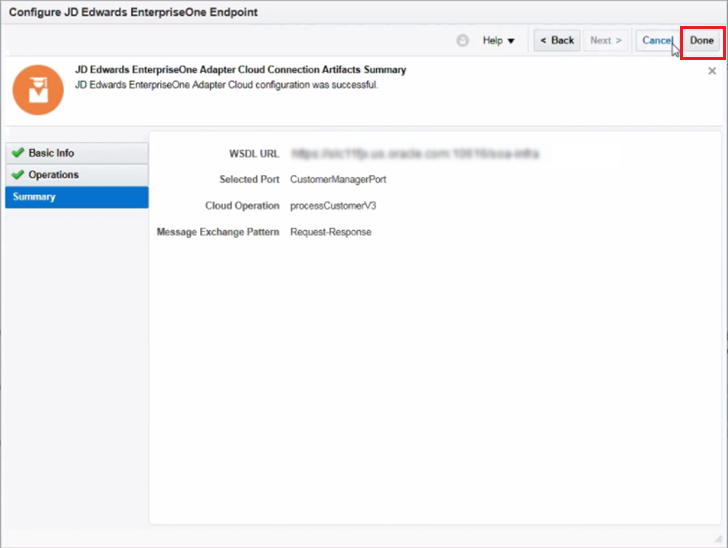Click the Request-Response value
This screenshot has height=548, width=728.
(x=331, y=232)
